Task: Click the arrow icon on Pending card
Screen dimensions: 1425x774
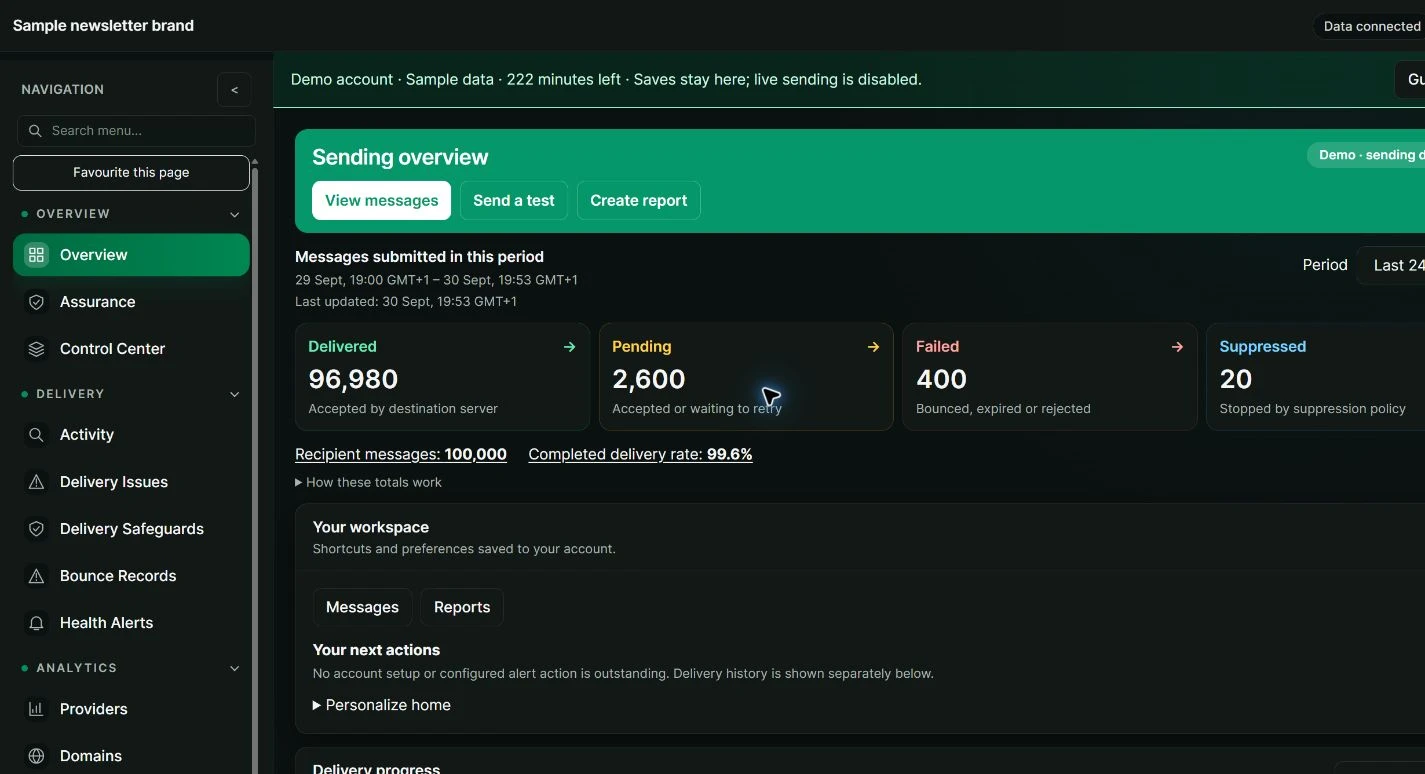Action: click(873, 347)
